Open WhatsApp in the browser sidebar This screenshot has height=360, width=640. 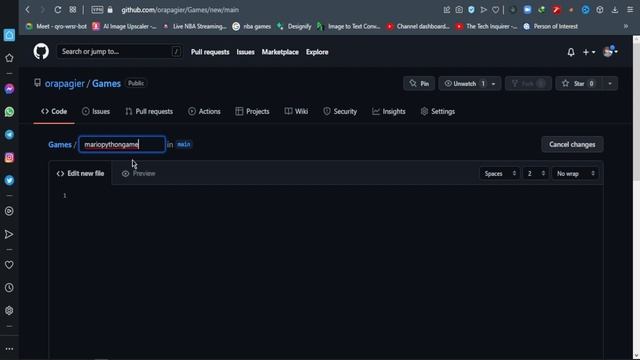tap(9, 112)
